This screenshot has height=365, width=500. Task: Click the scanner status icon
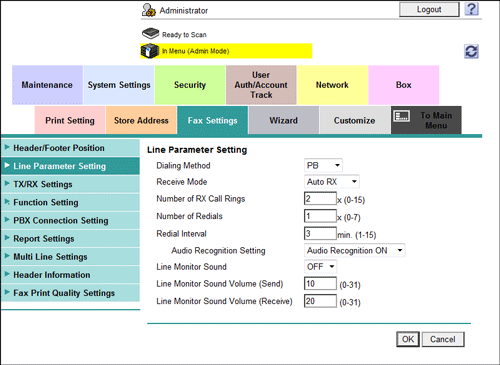tap(150, 34)
